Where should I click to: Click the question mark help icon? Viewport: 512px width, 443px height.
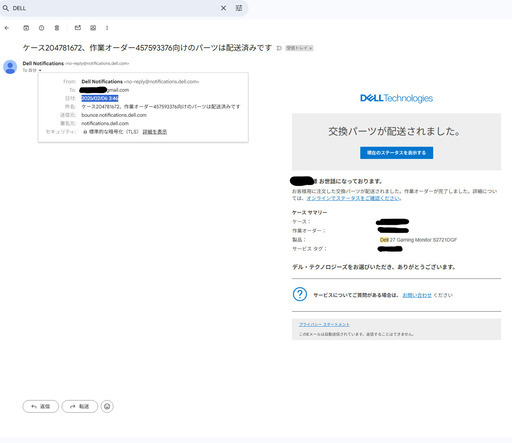click(x=300, y=294)
